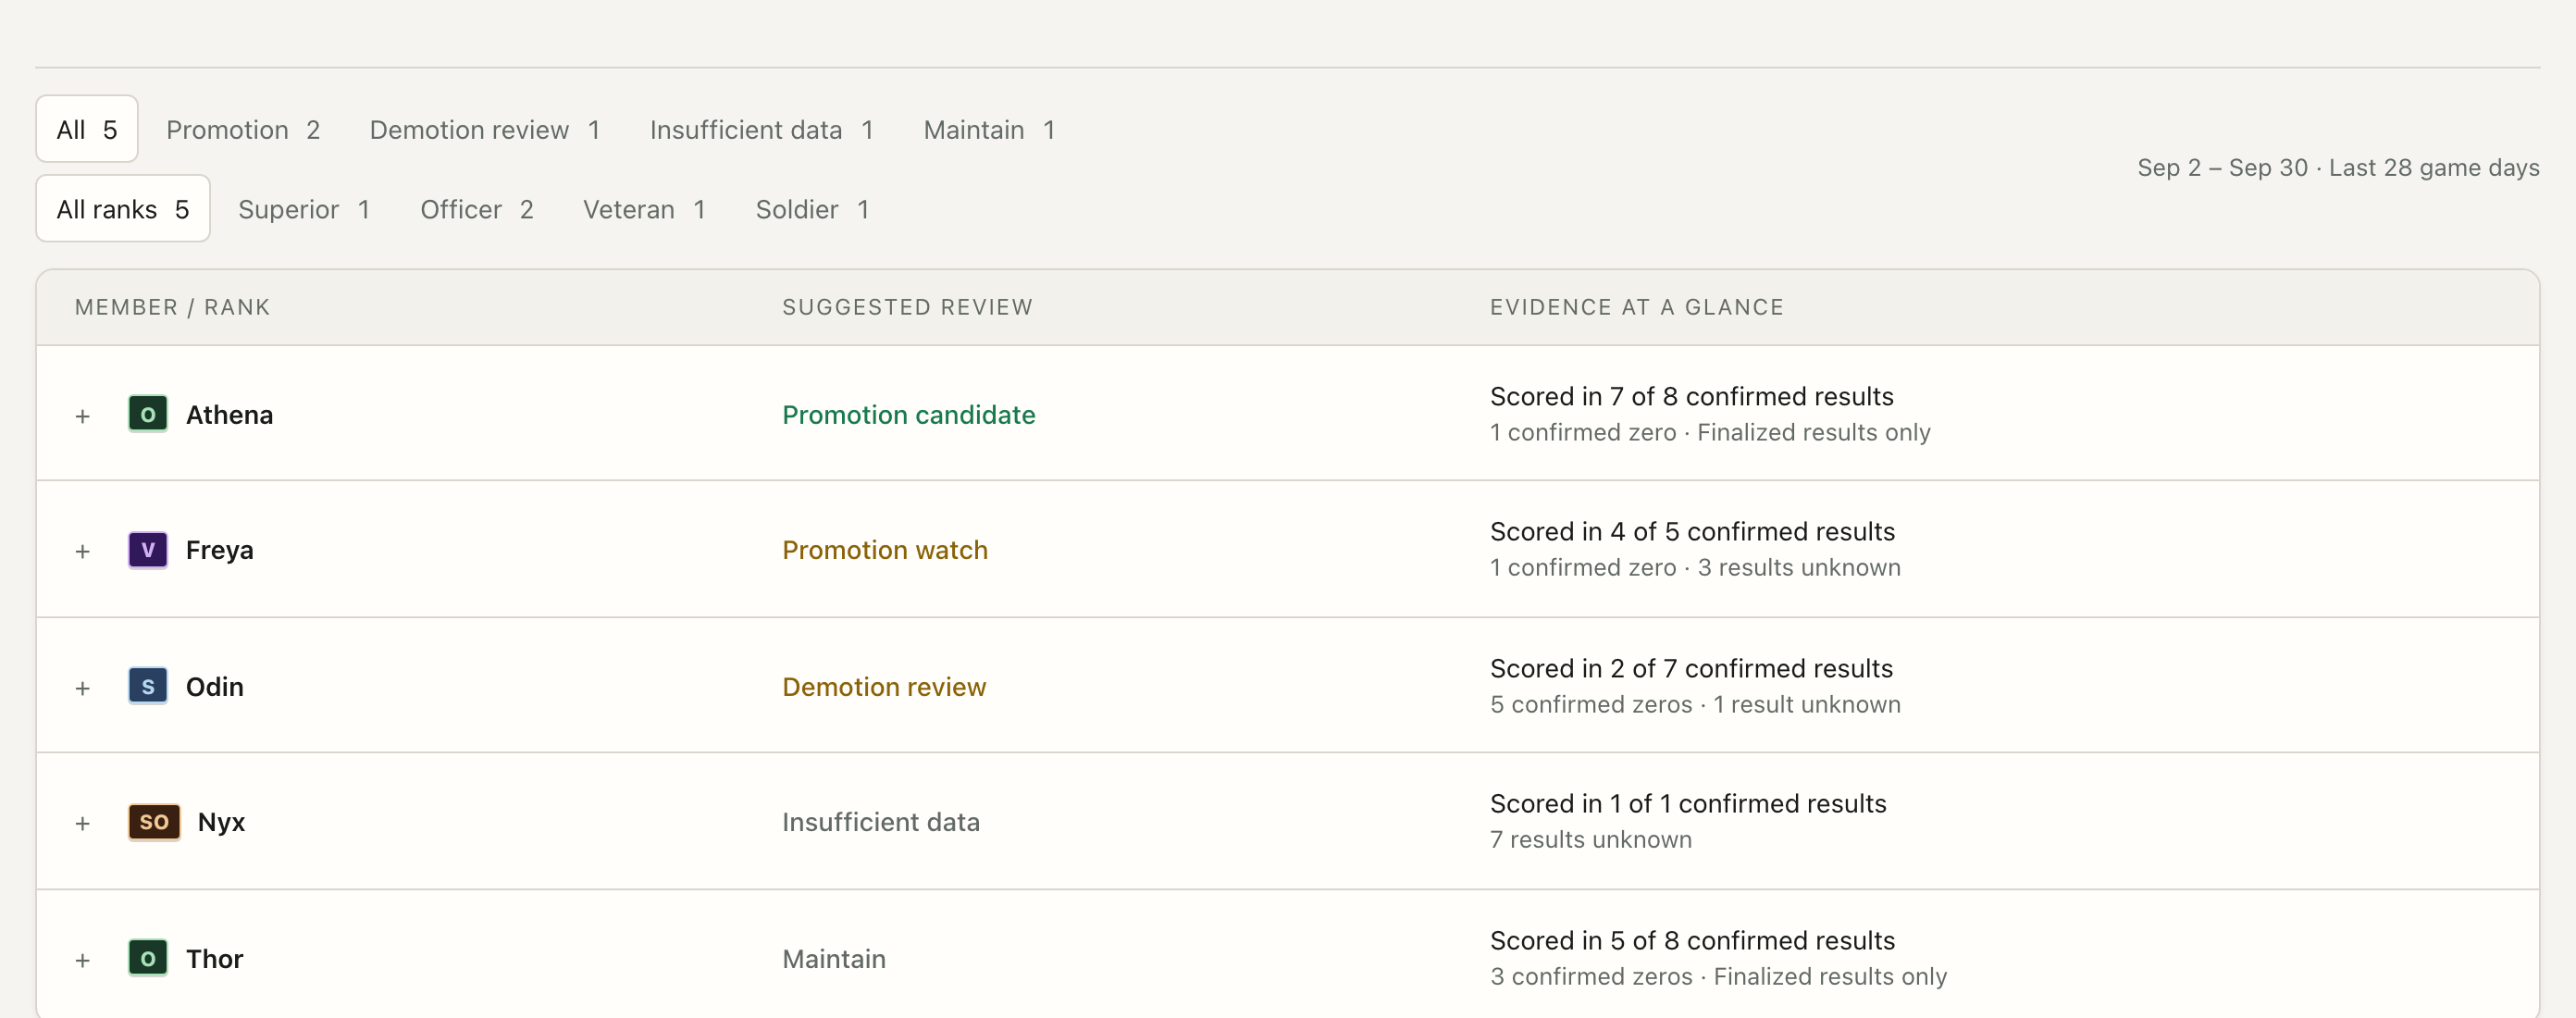Click the Evidence at a Glance header
The height and width of the screenshot is (1018, 2576).
[1636, 307]
